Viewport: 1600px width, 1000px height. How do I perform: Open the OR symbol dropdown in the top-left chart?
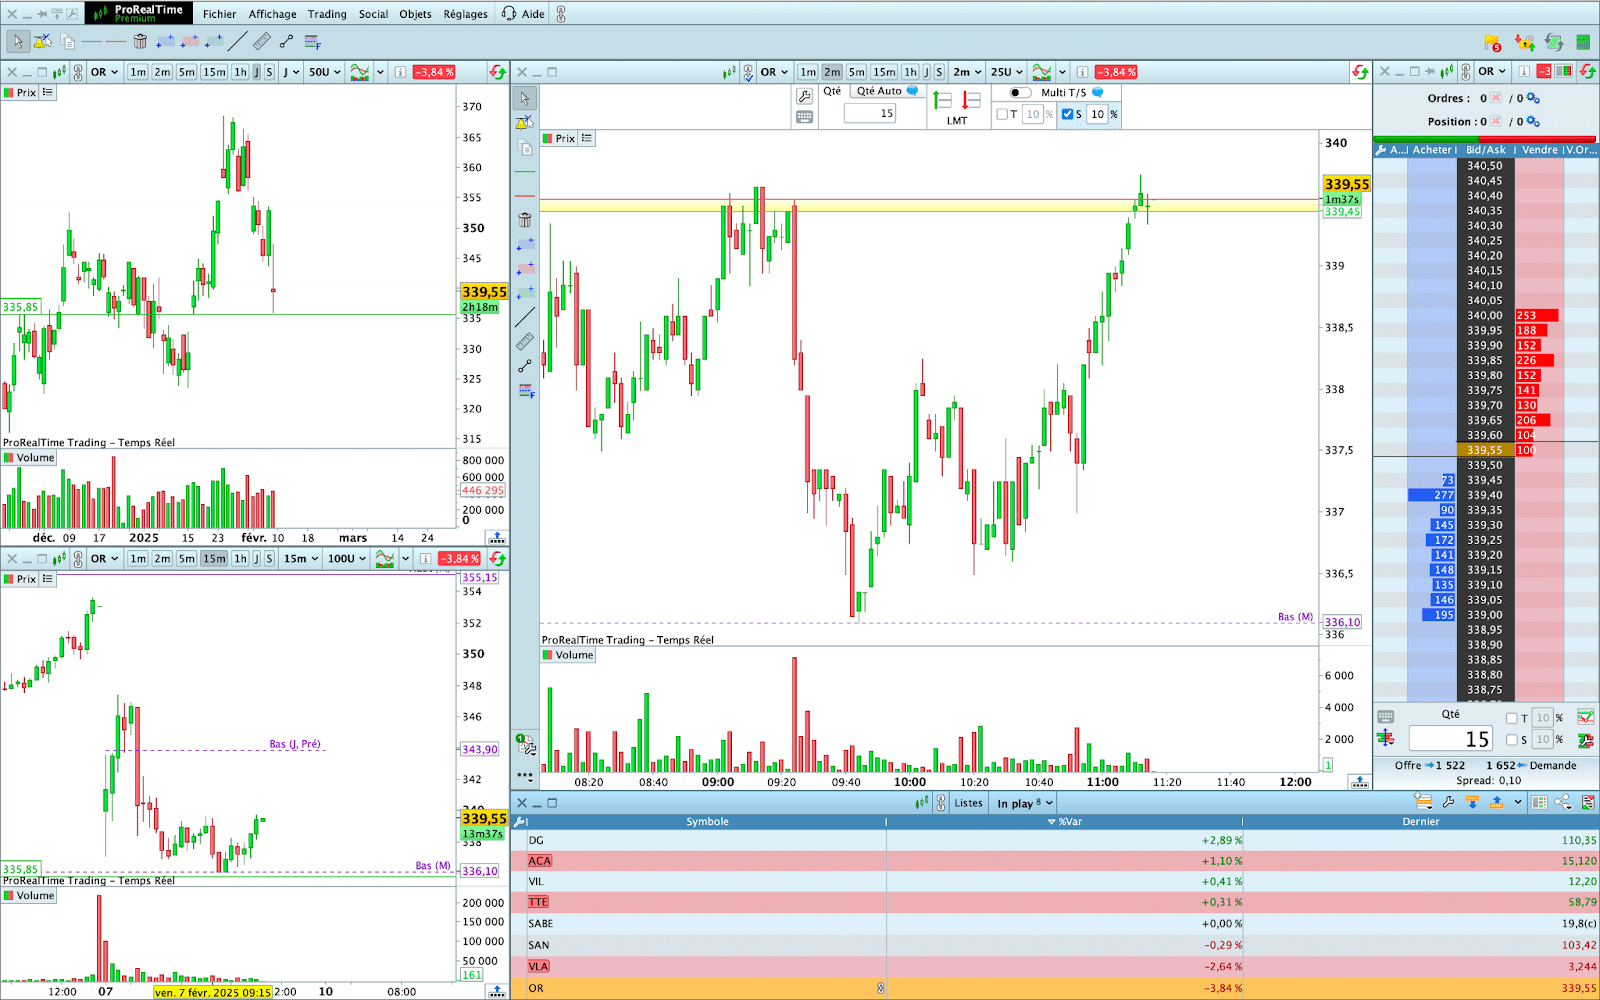[104, 72]
